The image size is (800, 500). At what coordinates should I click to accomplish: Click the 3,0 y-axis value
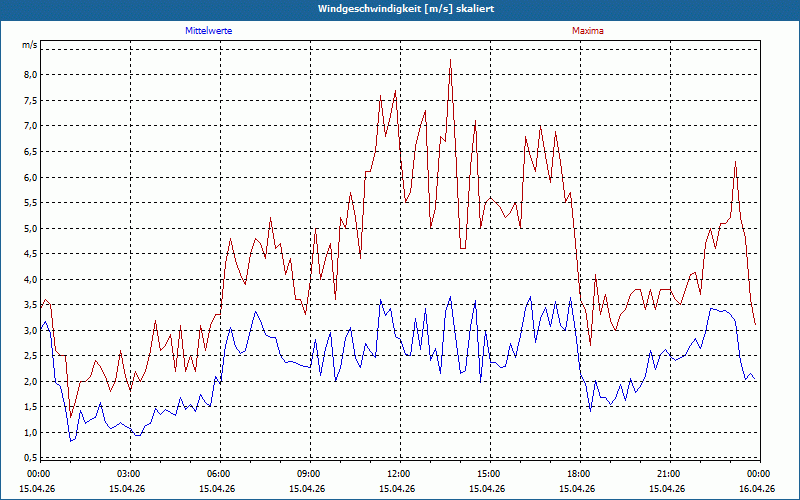(31, 330)
